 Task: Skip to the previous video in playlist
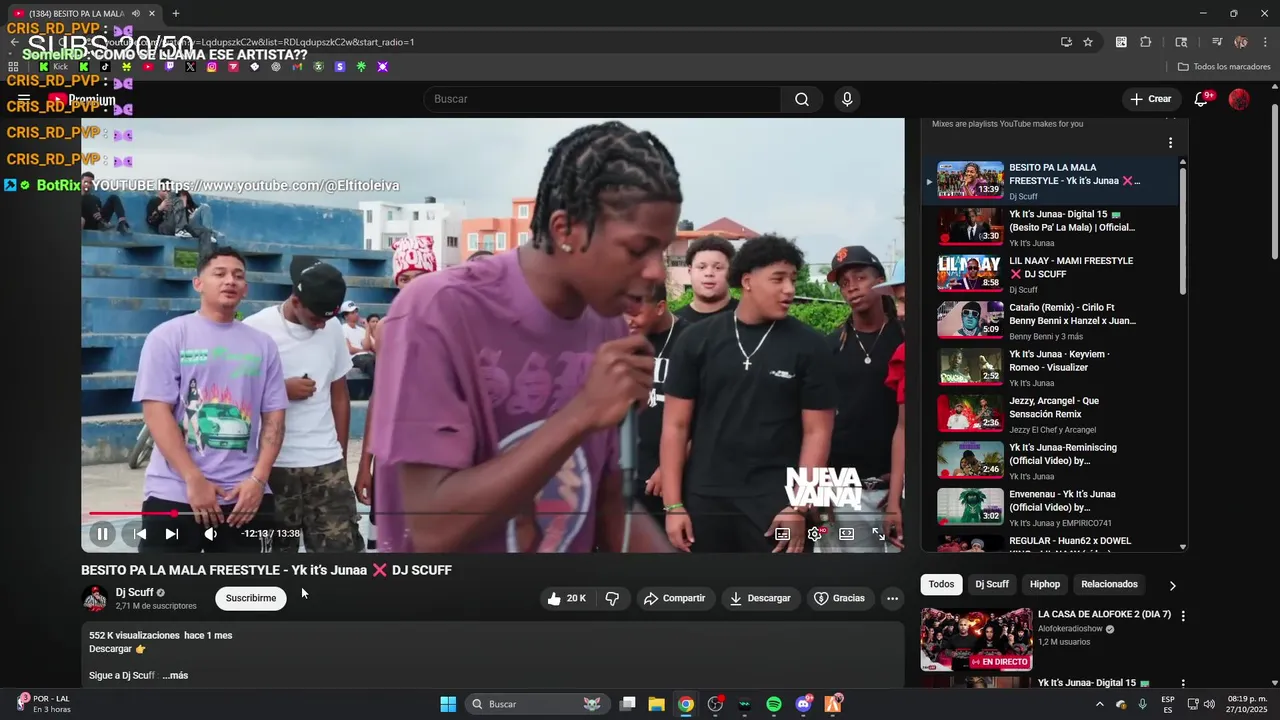click(x=140, y=534)
